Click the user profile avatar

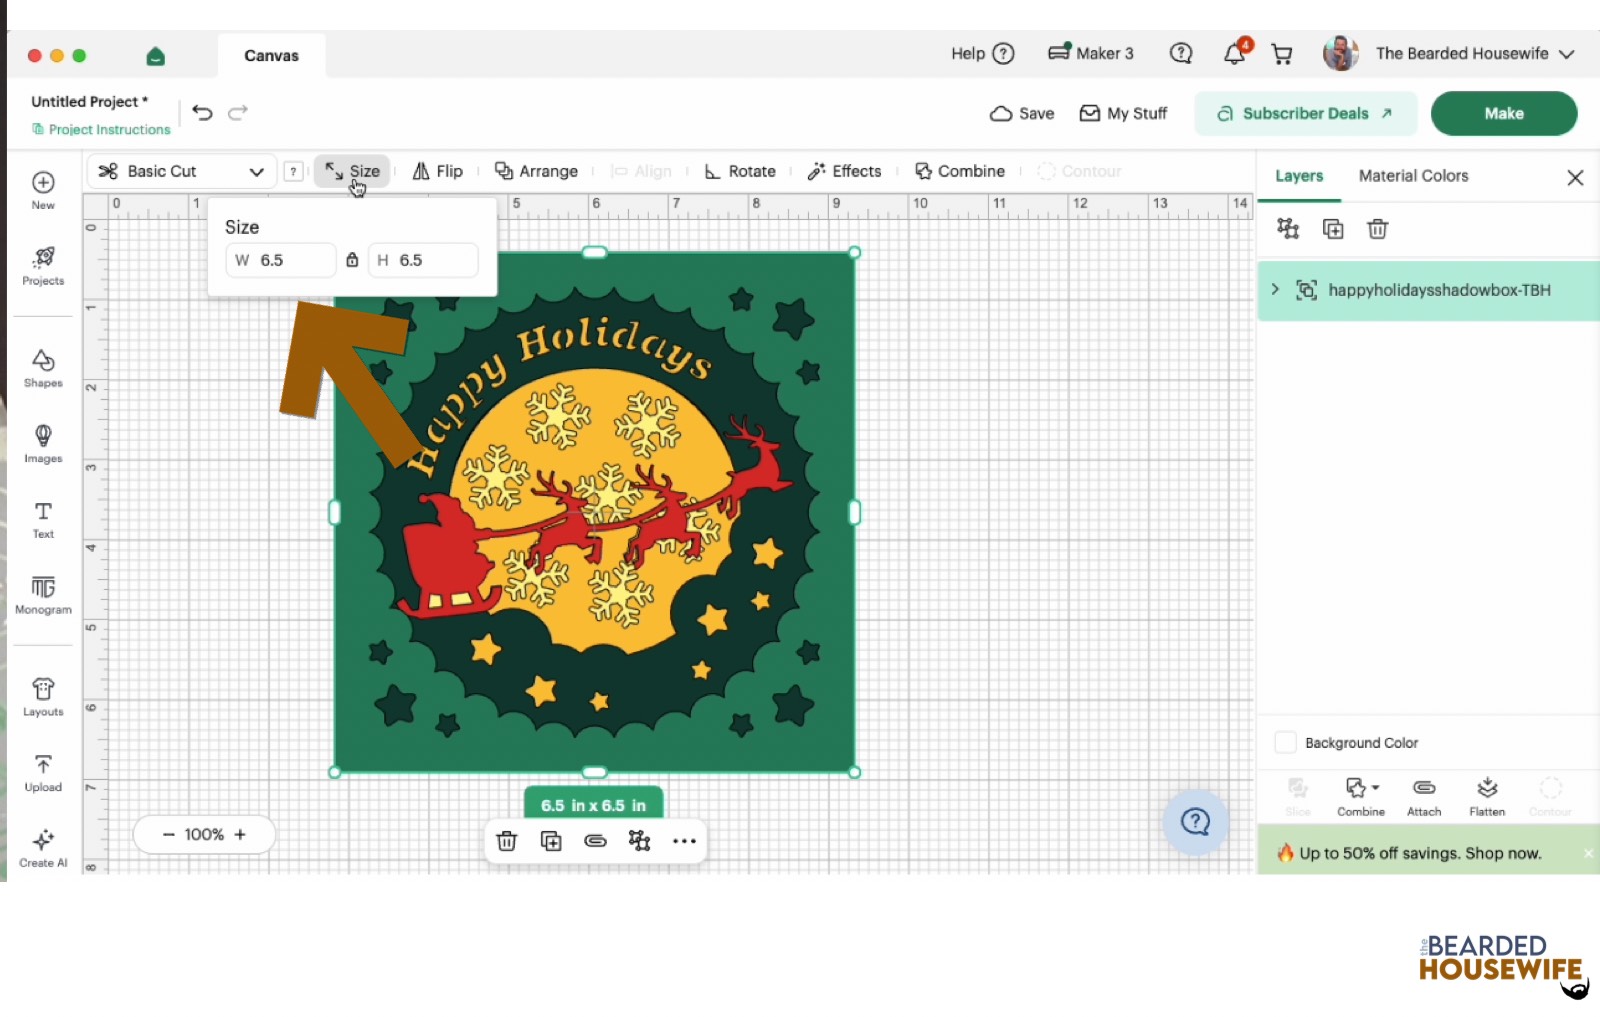point(1340,54)
